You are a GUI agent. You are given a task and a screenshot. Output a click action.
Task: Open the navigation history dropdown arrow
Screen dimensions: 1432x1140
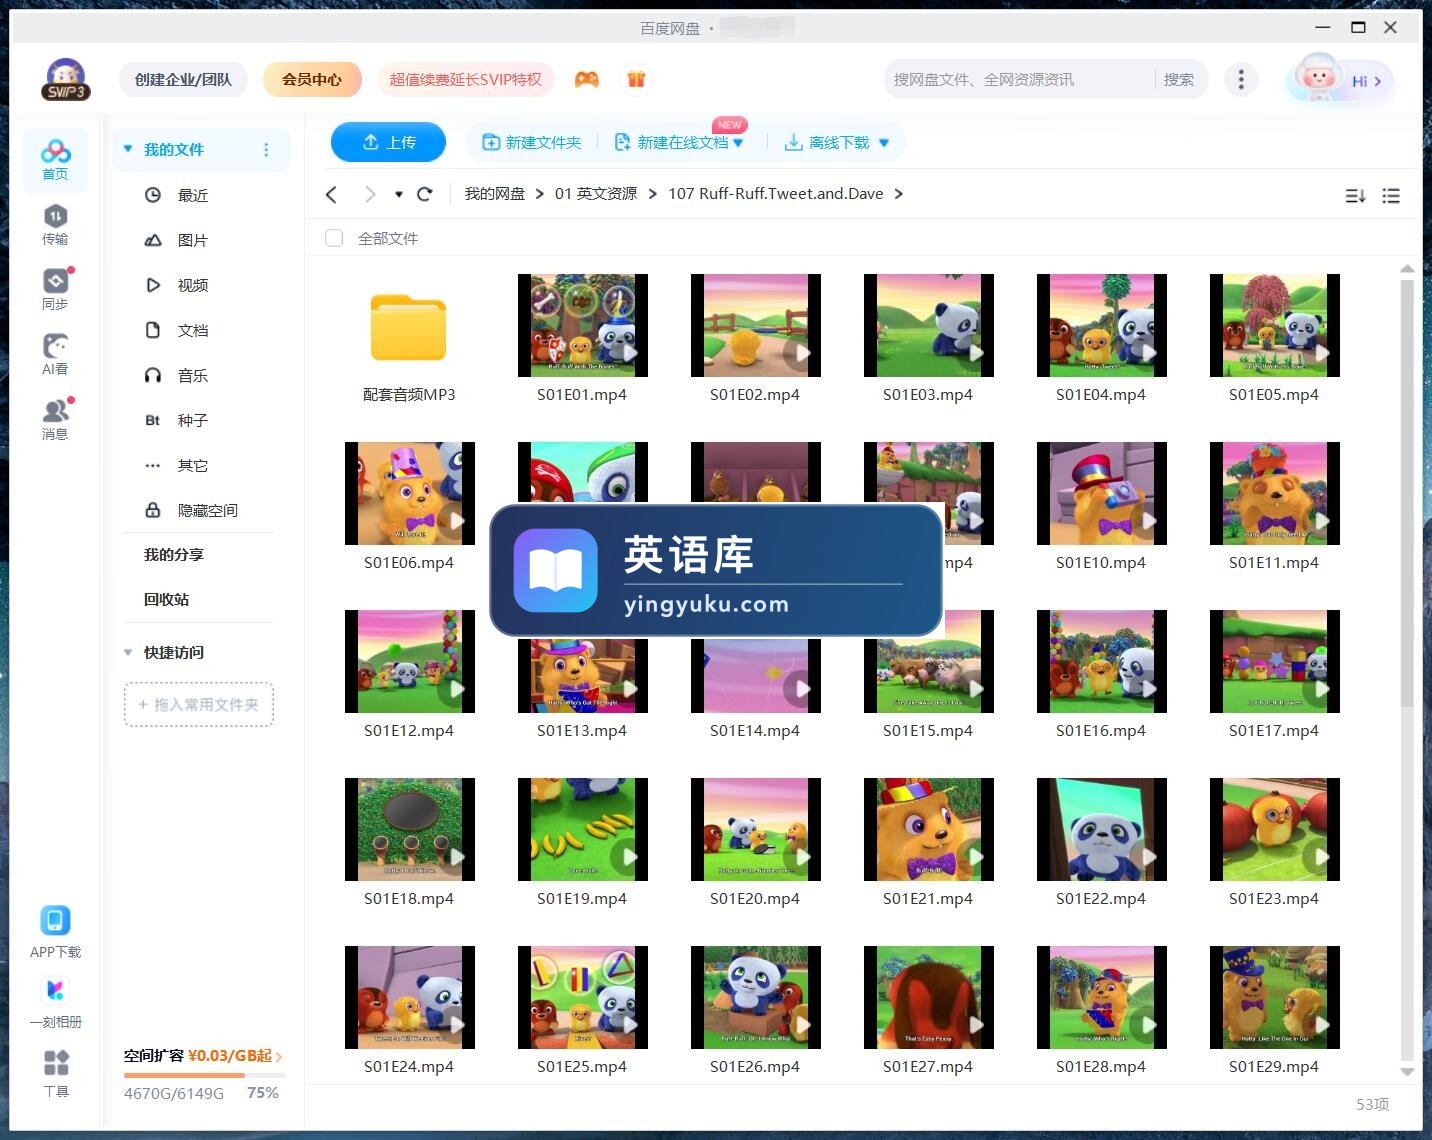pos(399,194)
